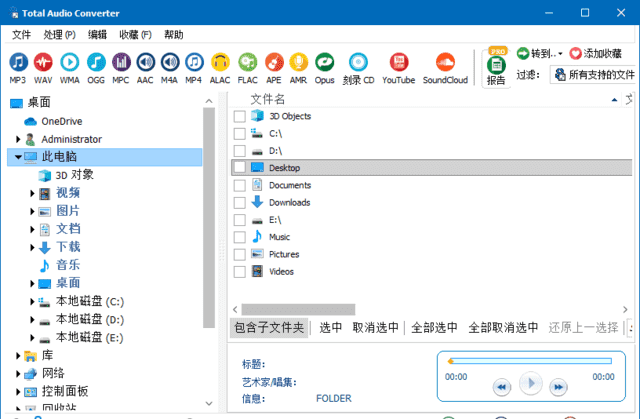Sort by 文件名 column header
The width and height of the screenshot is (640, 419).
point(267,99)
